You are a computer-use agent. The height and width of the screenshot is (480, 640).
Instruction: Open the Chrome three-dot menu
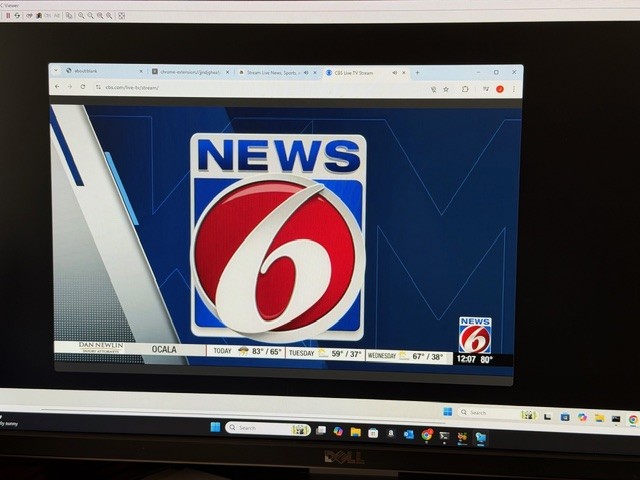pos(514,89)
